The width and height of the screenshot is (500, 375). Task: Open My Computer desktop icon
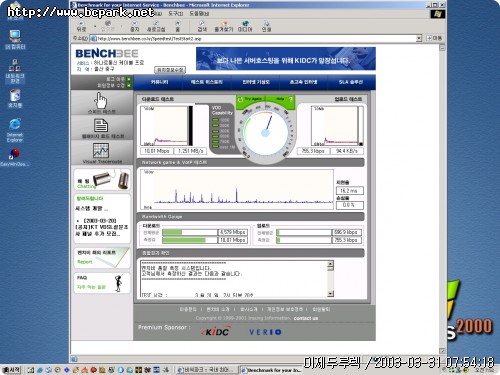15,39
